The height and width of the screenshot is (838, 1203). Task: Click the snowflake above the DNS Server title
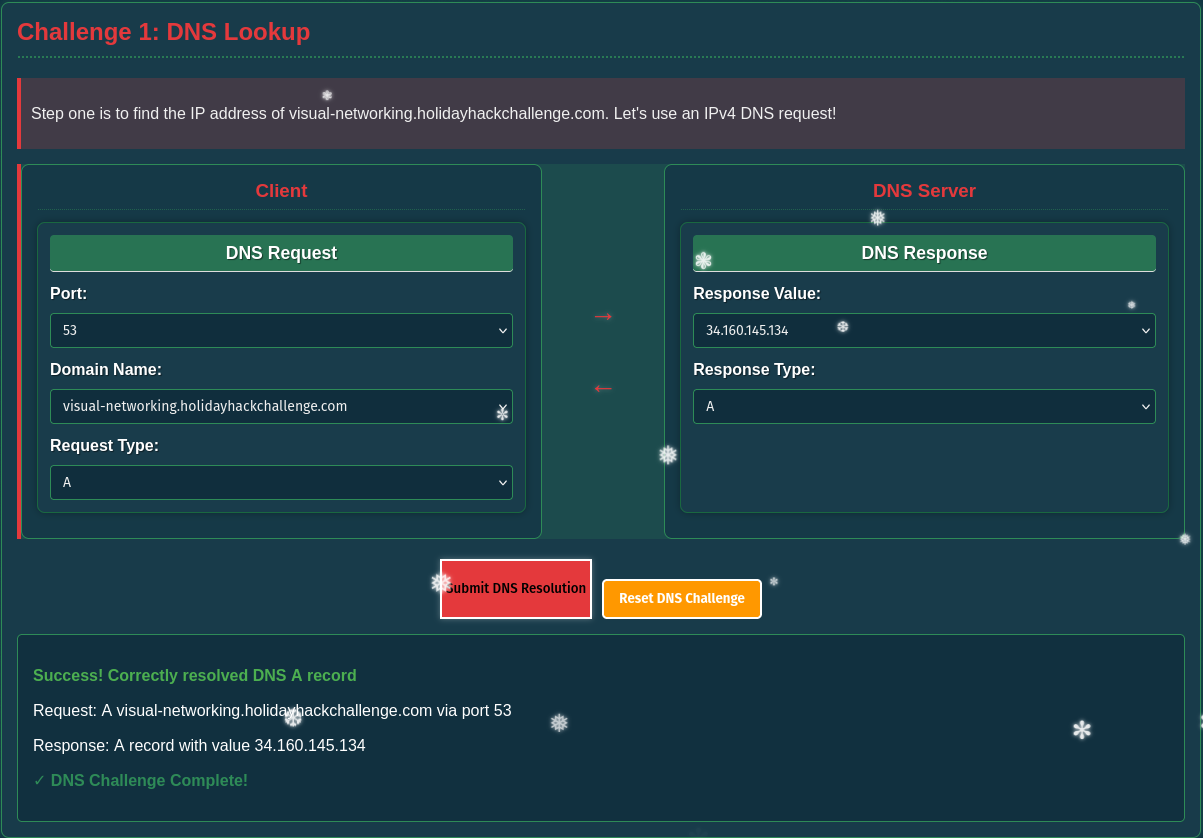(x=876, y=217)
